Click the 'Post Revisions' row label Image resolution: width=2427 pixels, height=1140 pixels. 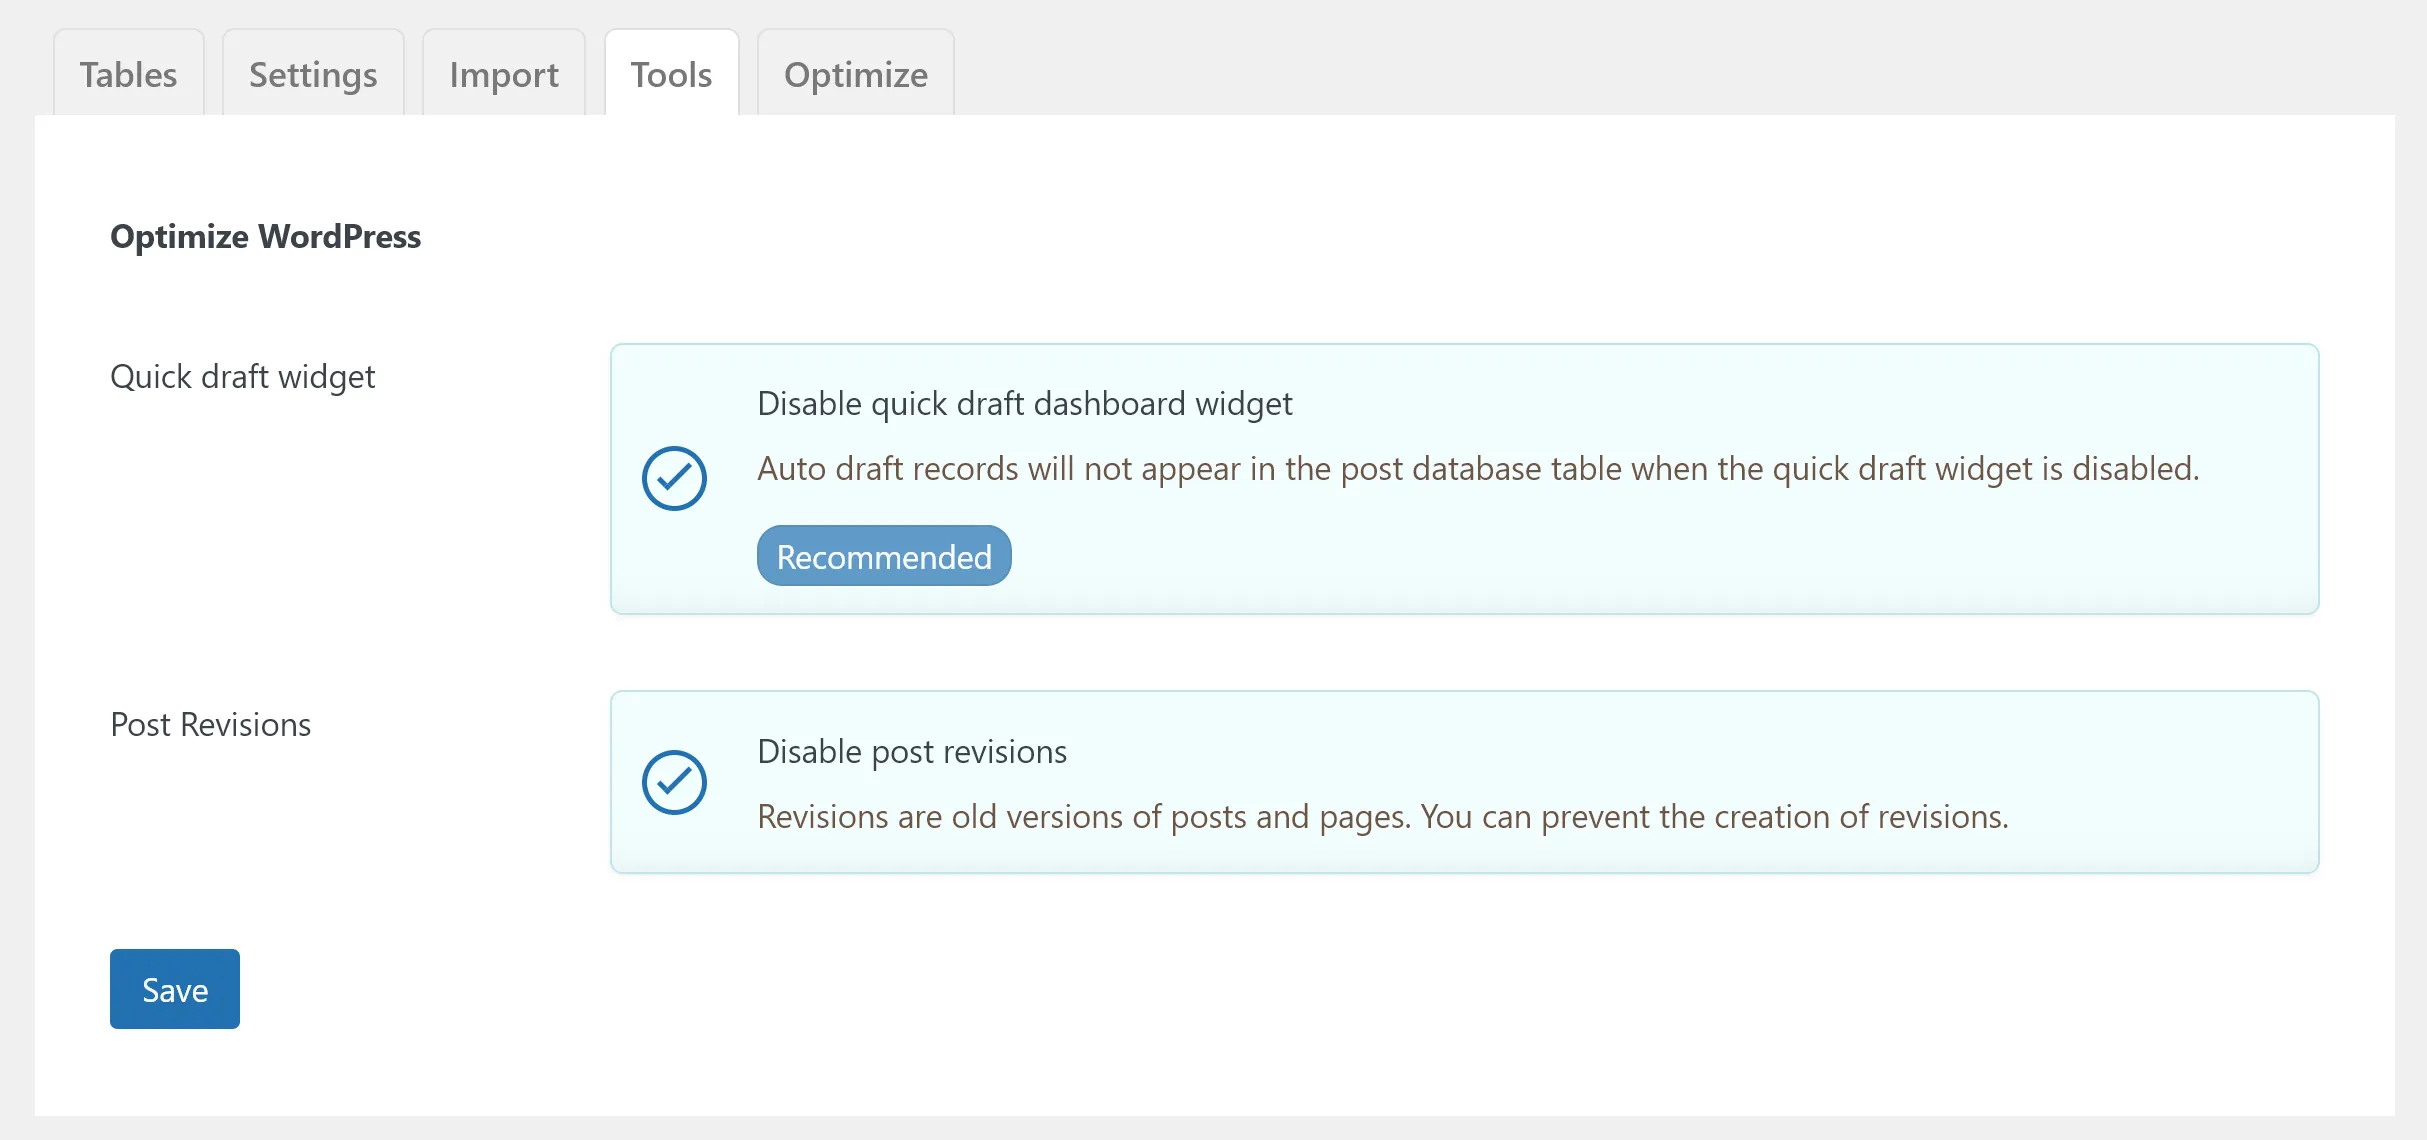click(211, 725)
